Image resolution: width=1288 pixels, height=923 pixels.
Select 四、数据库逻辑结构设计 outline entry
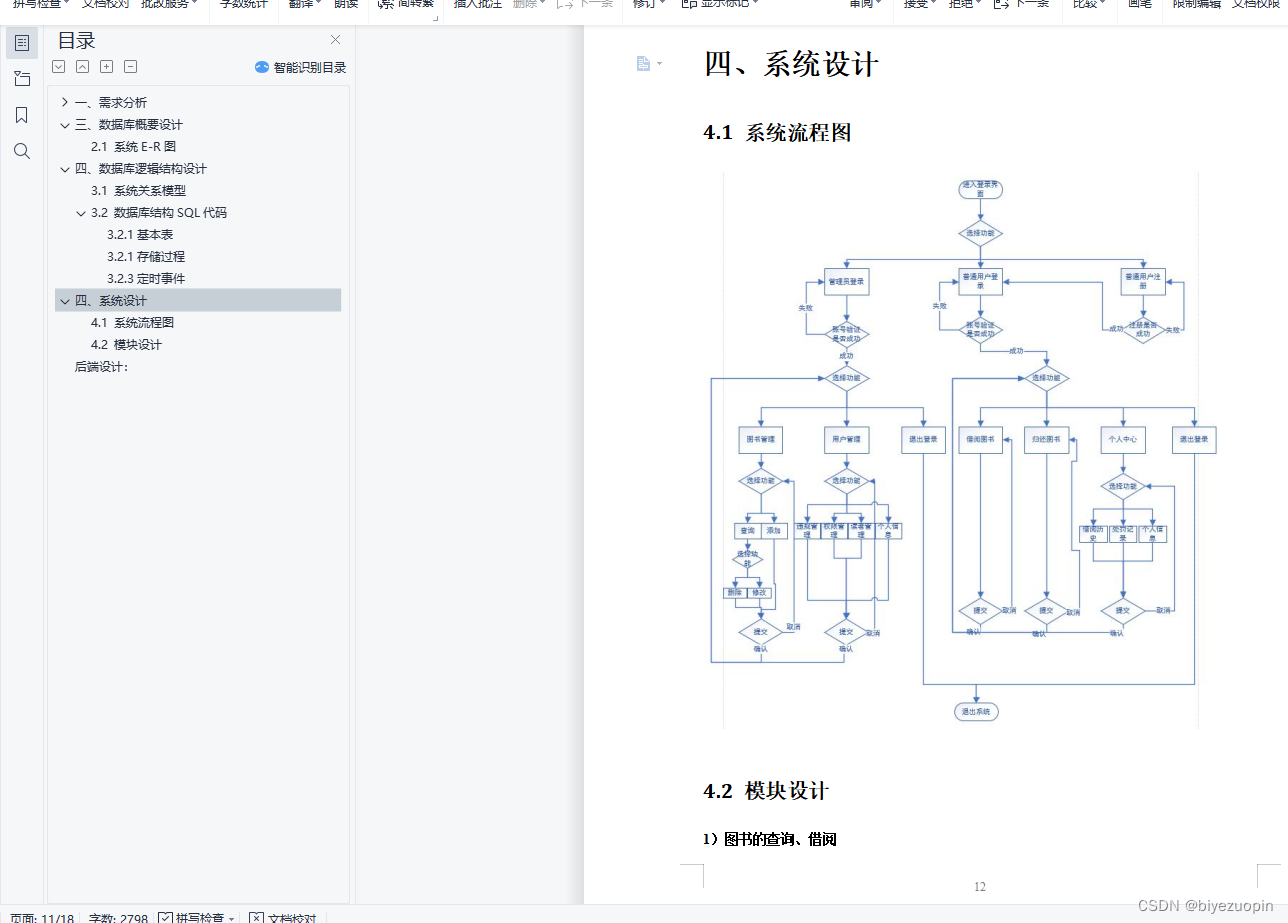coord(141,168)
